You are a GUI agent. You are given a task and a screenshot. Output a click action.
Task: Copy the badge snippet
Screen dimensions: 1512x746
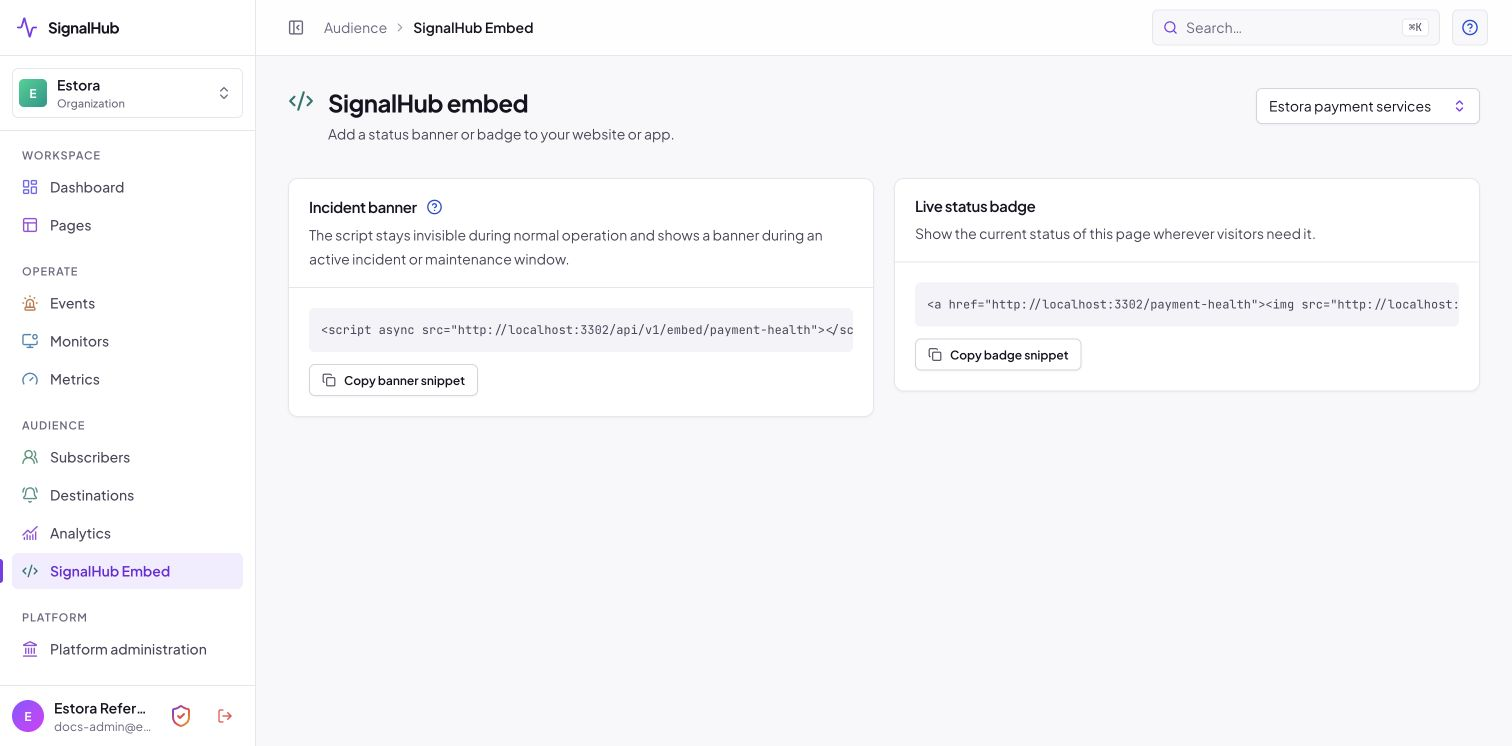(x=998, y=354)
